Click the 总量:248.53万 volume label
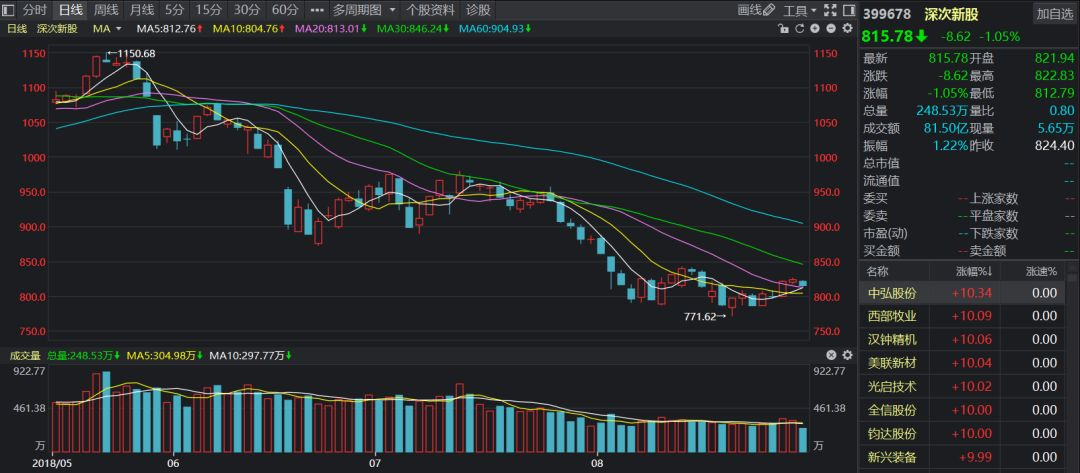The width and height of the screenshot is (1080, 473). 83,355
